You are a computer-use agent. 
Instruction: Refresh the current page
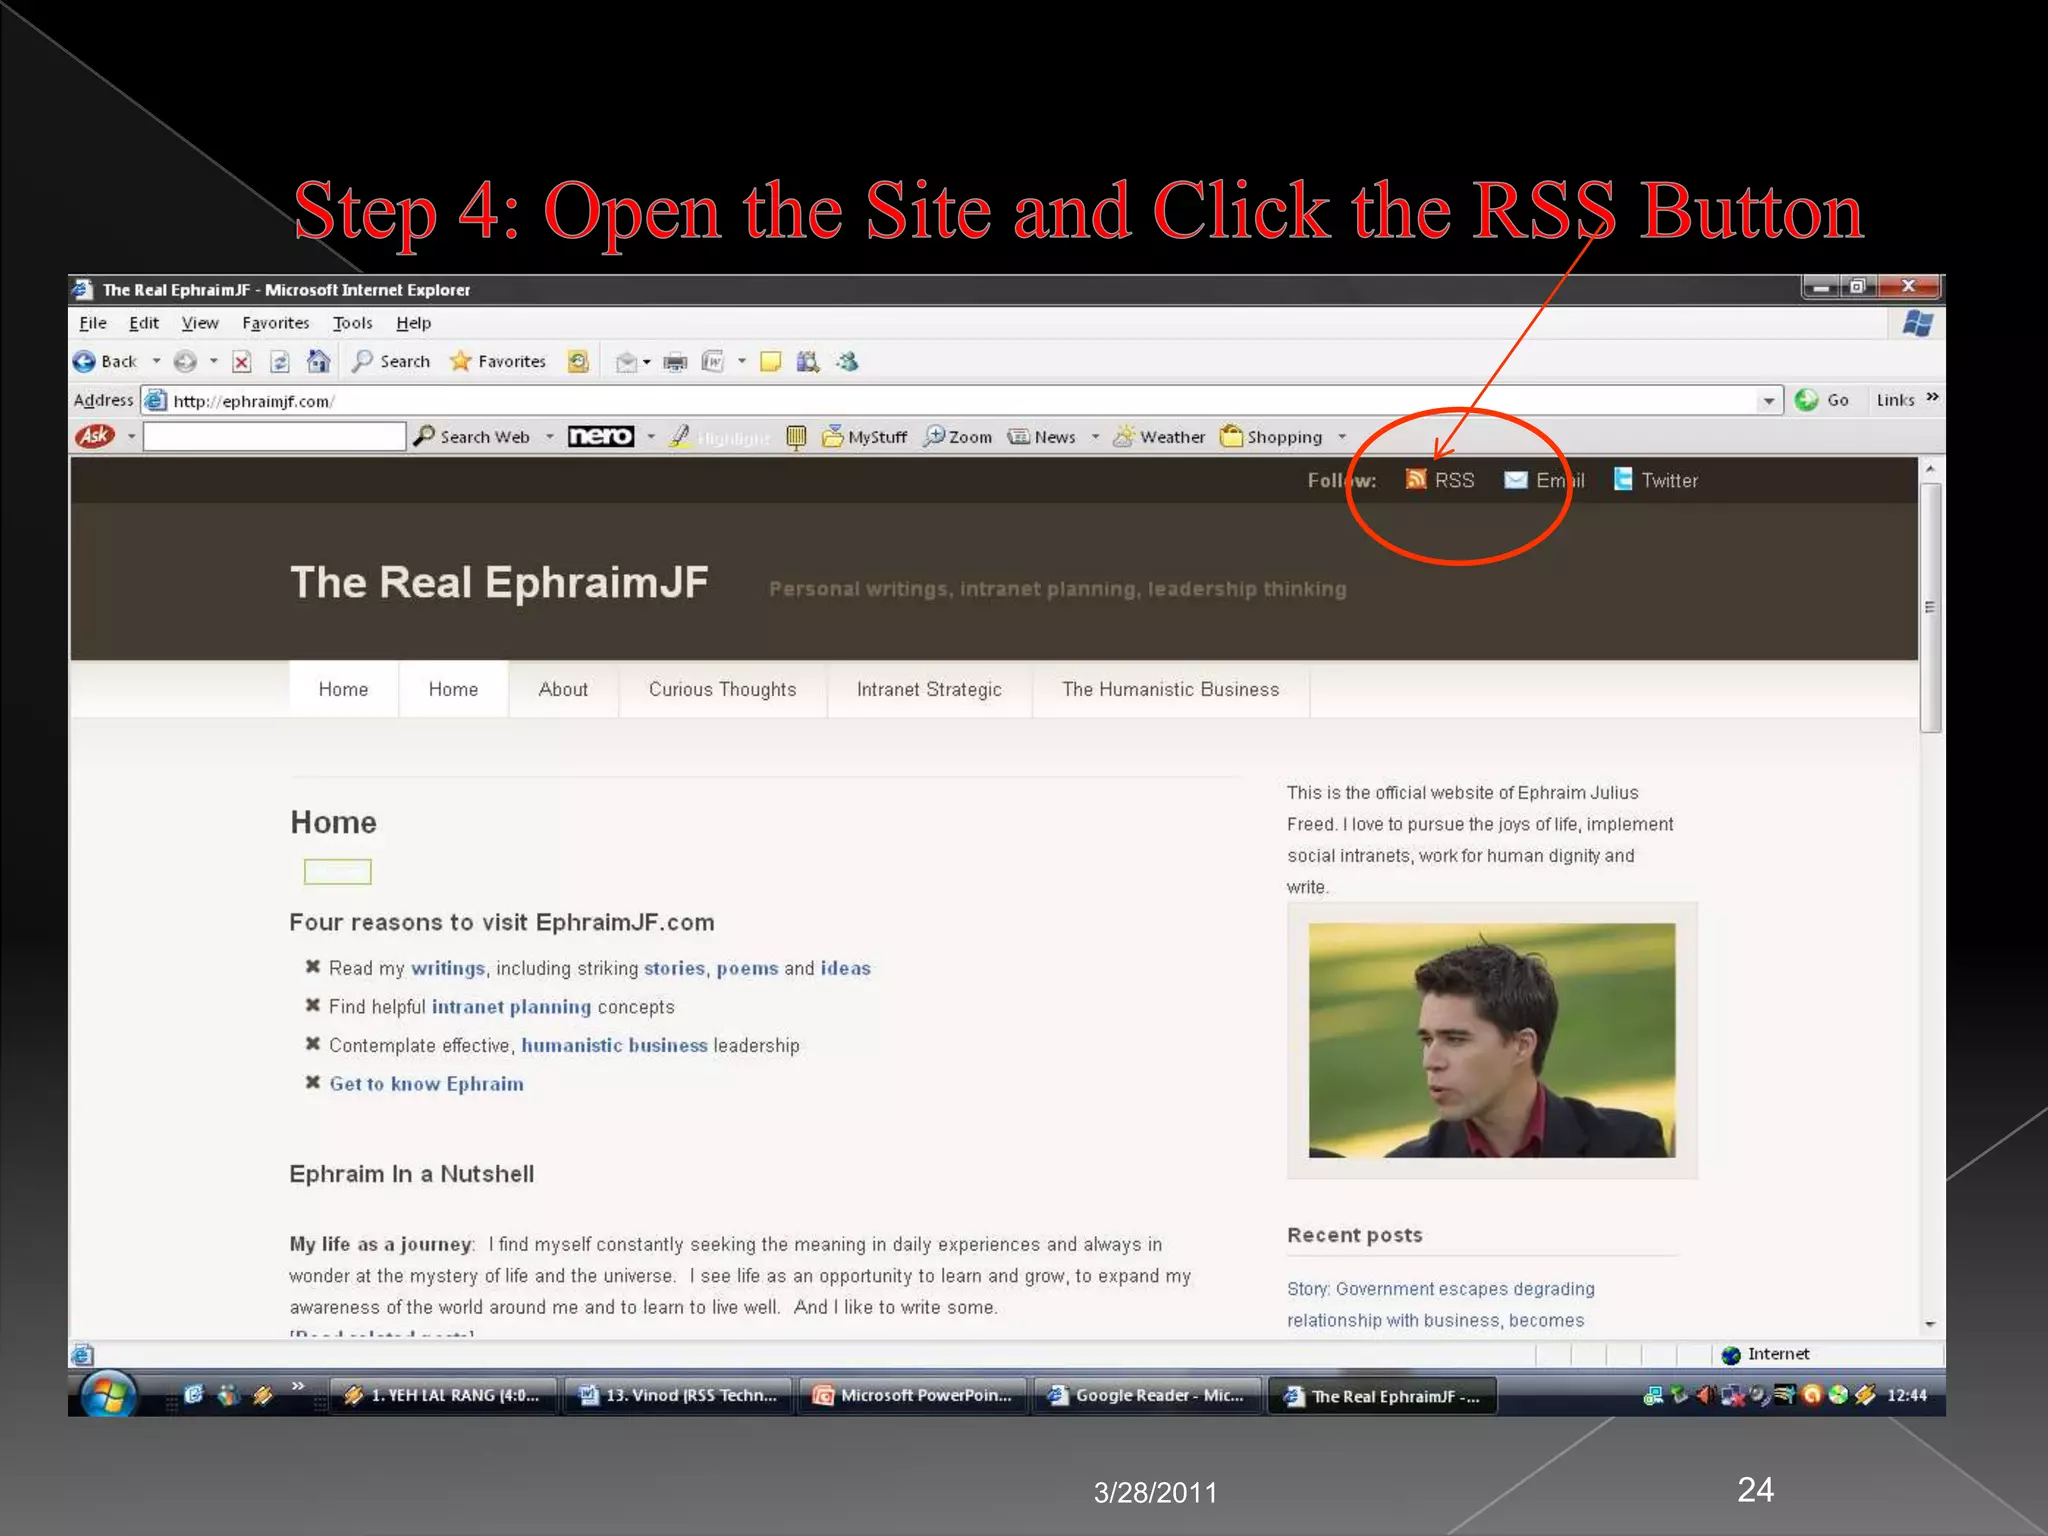280,362
